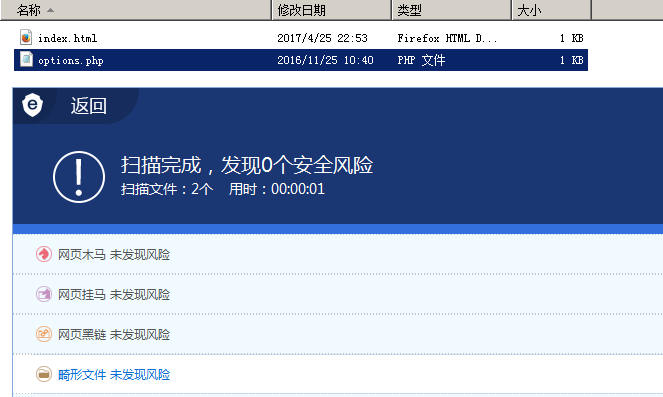The height and width of the screenshot is (397, 663).
Task: Click the Firefox HTML D... type cell
Action: 447,38
